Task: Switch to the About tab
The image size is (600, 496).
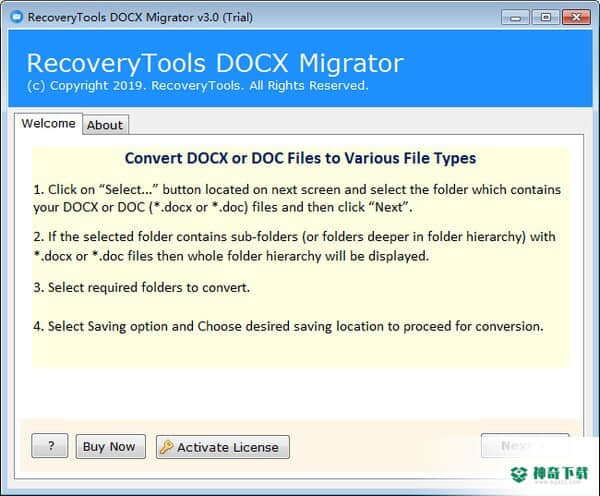Action: (x=105, y=125)
